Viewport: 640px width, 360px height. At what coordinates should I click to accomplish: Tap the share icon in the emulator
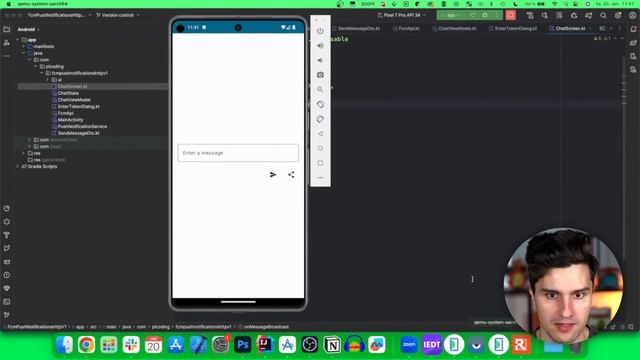(x=291, y=175)
